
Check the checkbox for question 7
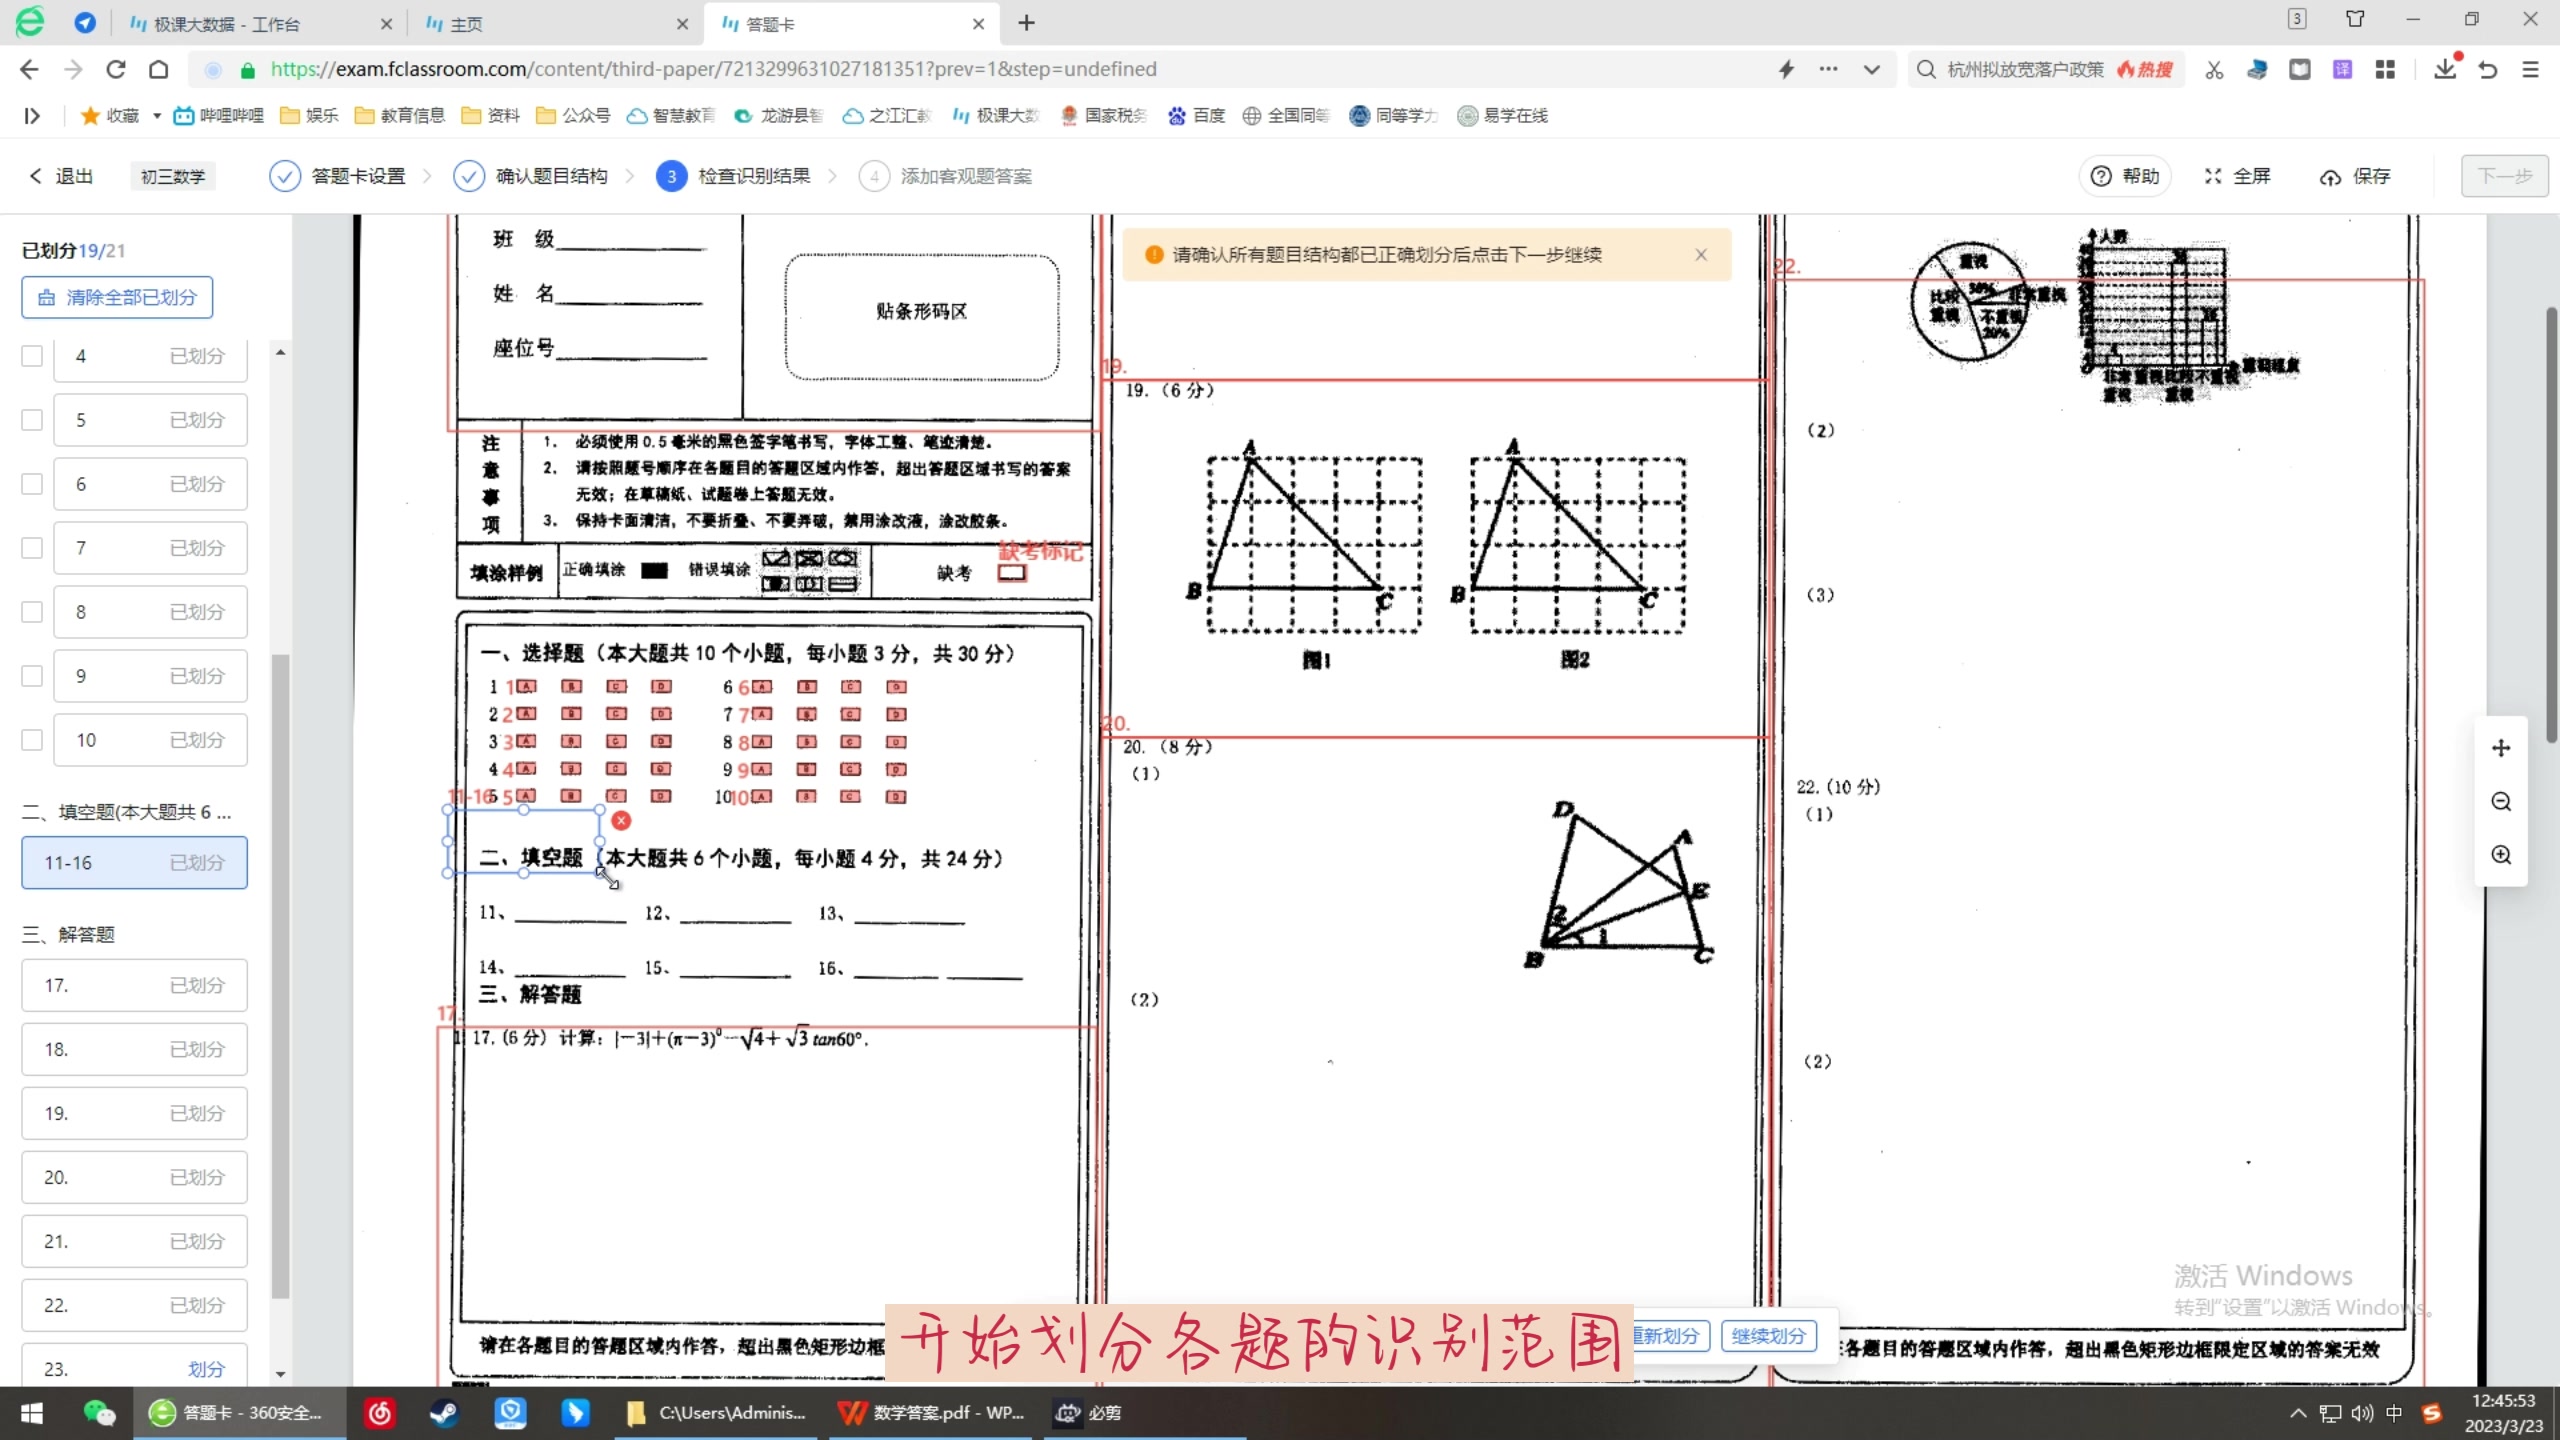tap(32, 548)
